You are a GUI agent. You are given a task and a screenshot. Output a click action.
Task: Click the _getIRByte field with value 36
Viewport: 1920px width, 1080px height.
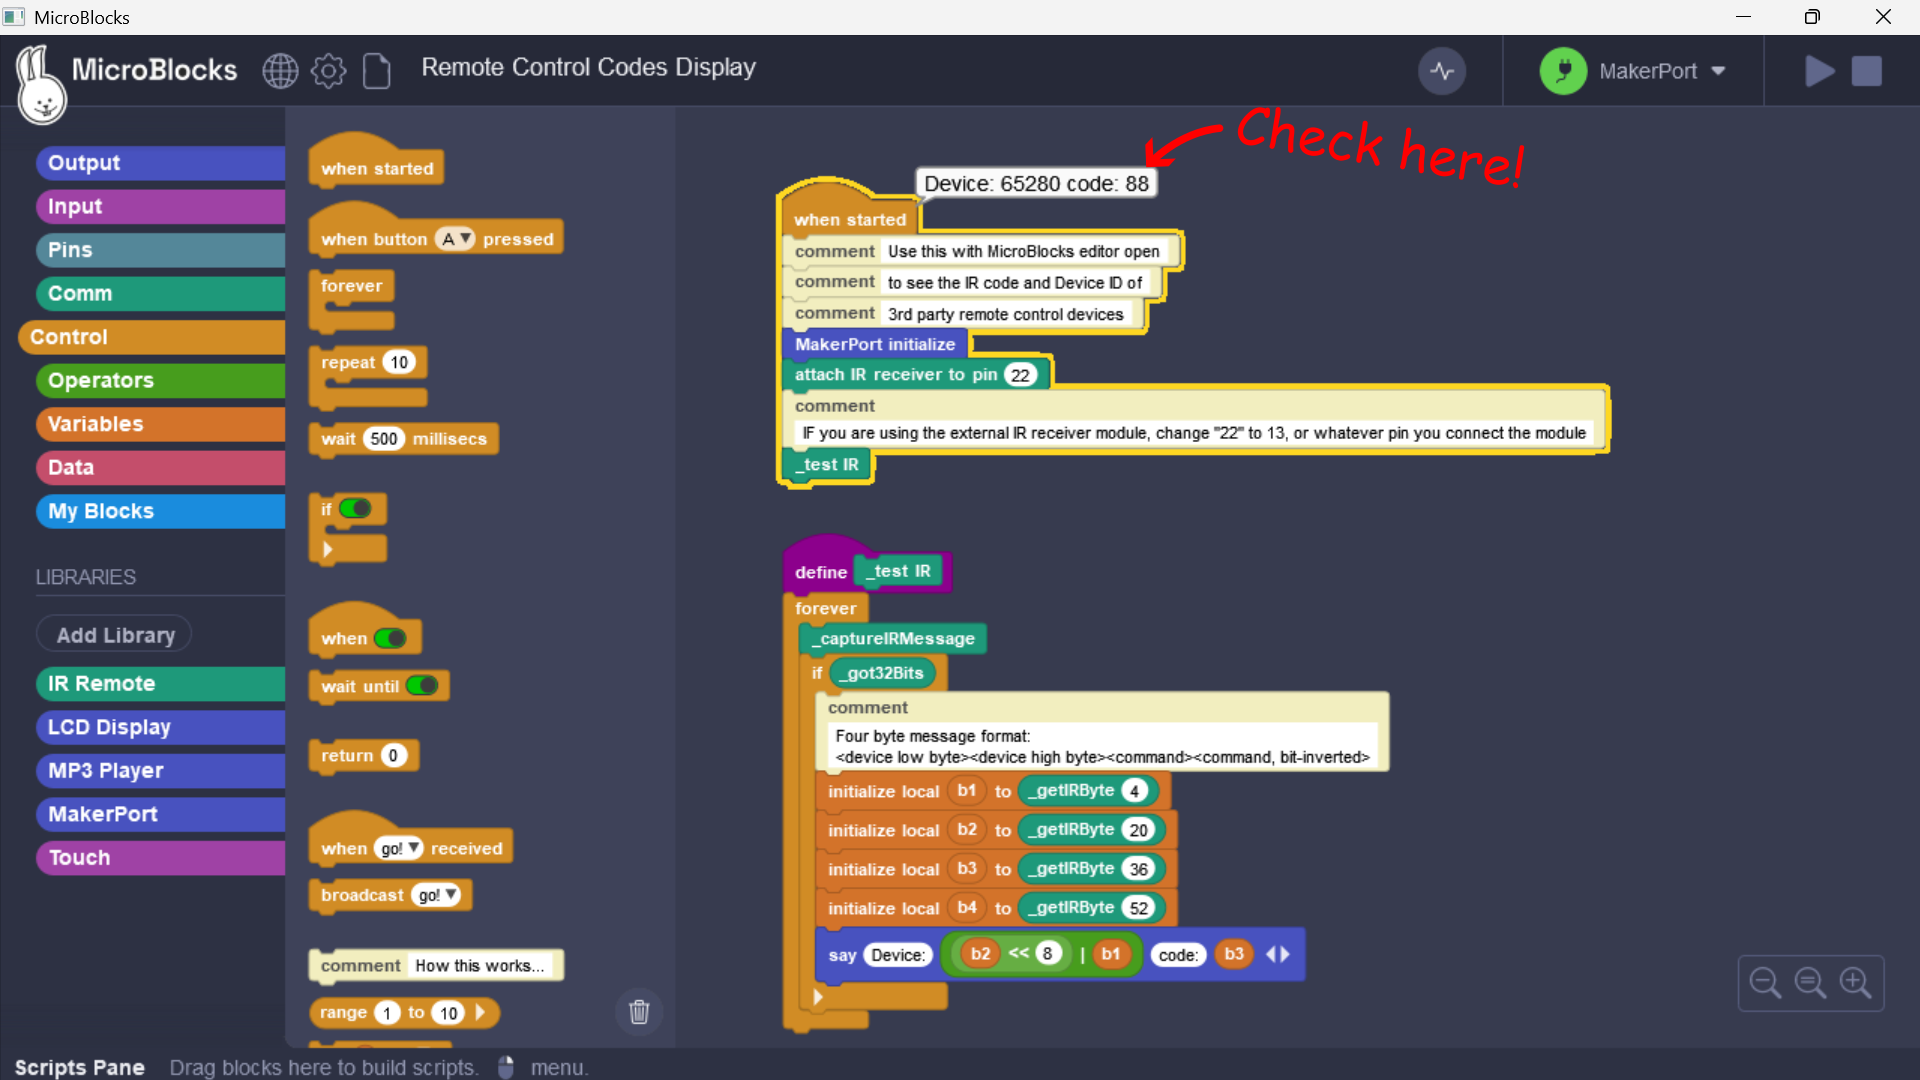1138,869
